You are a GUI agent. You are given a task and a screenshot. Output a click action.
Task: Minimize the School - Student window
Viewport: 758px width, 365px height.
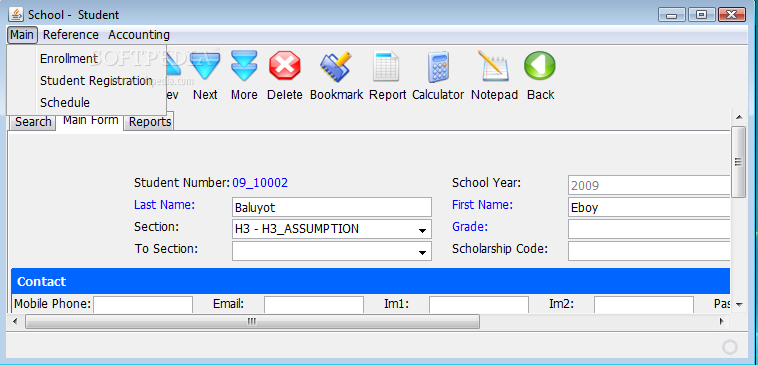[x=672, y=15]
